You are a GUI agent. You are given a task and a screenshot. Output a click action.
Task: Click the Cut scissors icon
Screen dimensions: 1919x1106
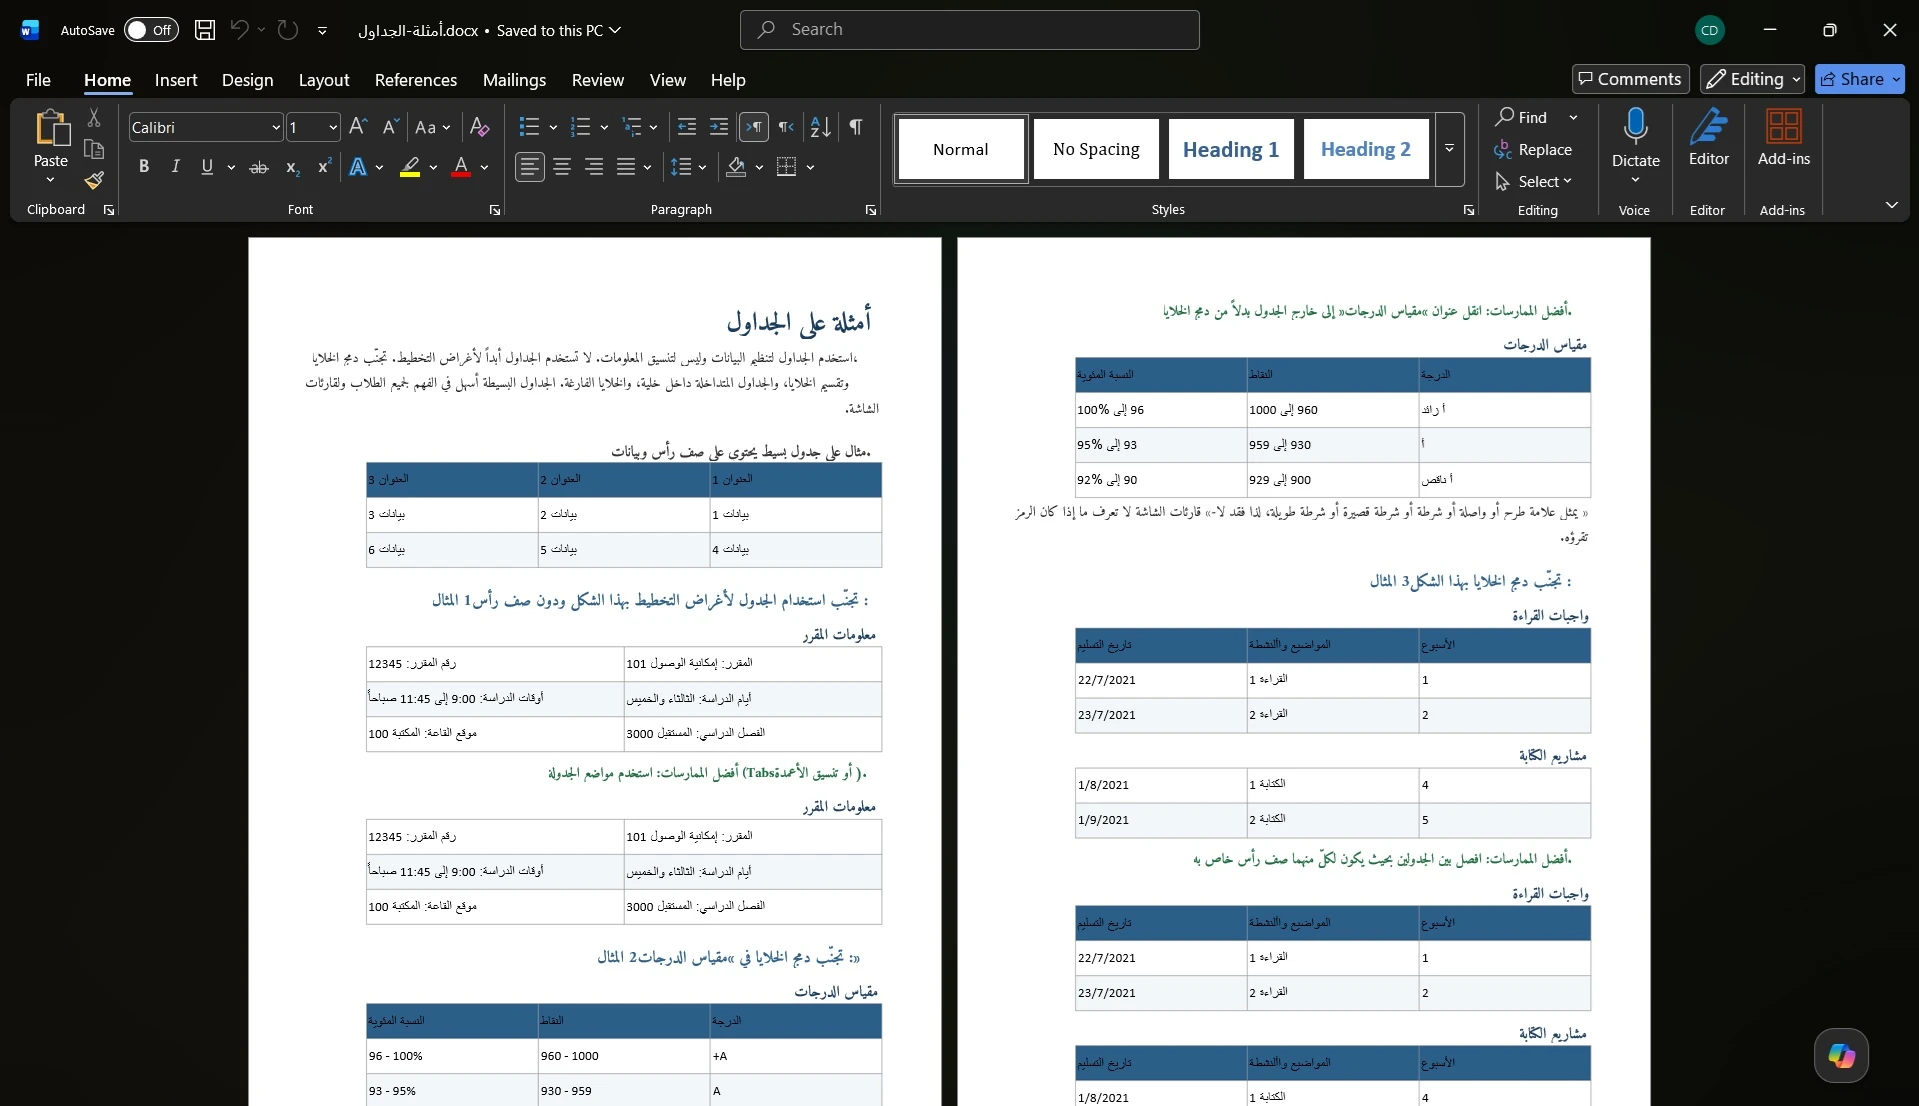click(x=94, y=118)
